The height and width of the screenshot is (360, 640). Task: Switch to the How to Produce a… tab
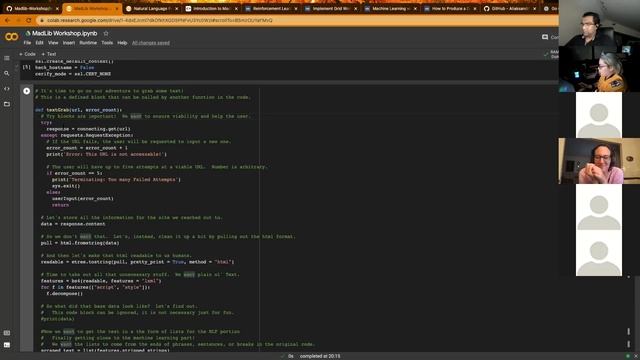coord(450,9)
